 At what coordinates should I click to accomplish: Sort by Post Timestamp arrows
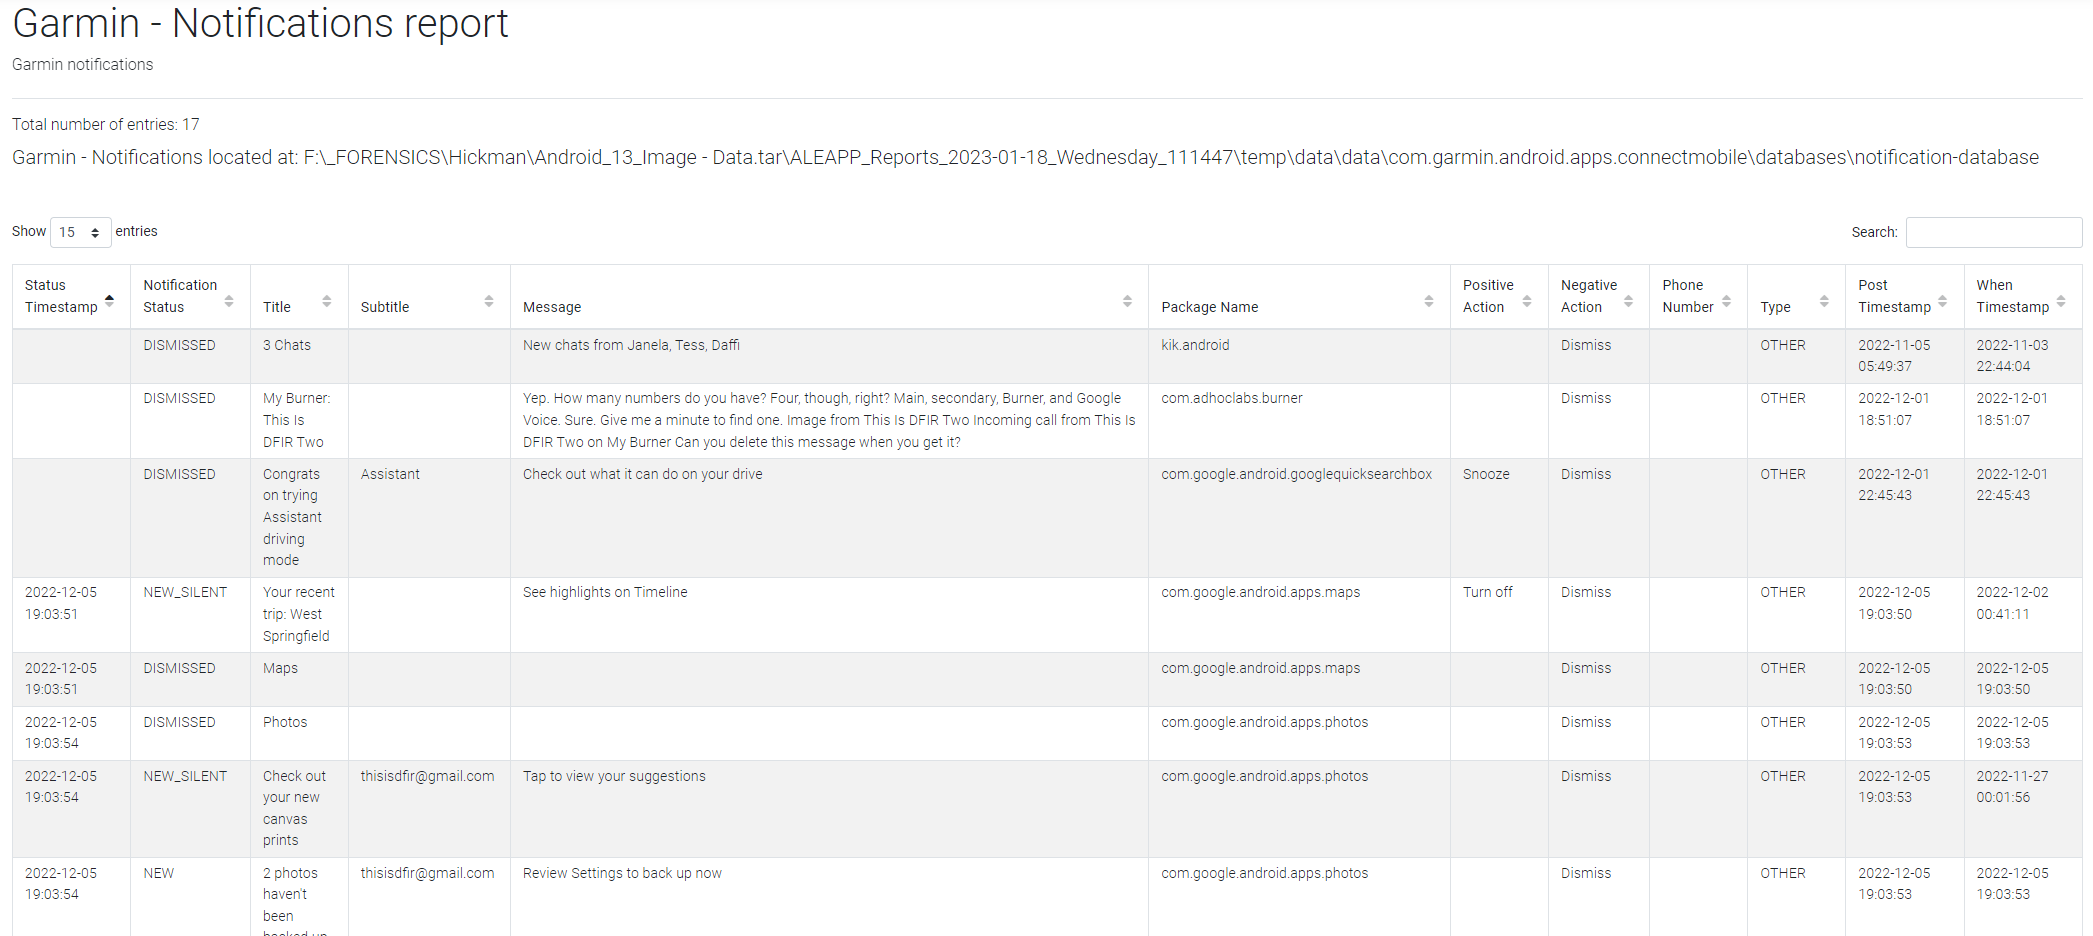[x=1942, y=301]
